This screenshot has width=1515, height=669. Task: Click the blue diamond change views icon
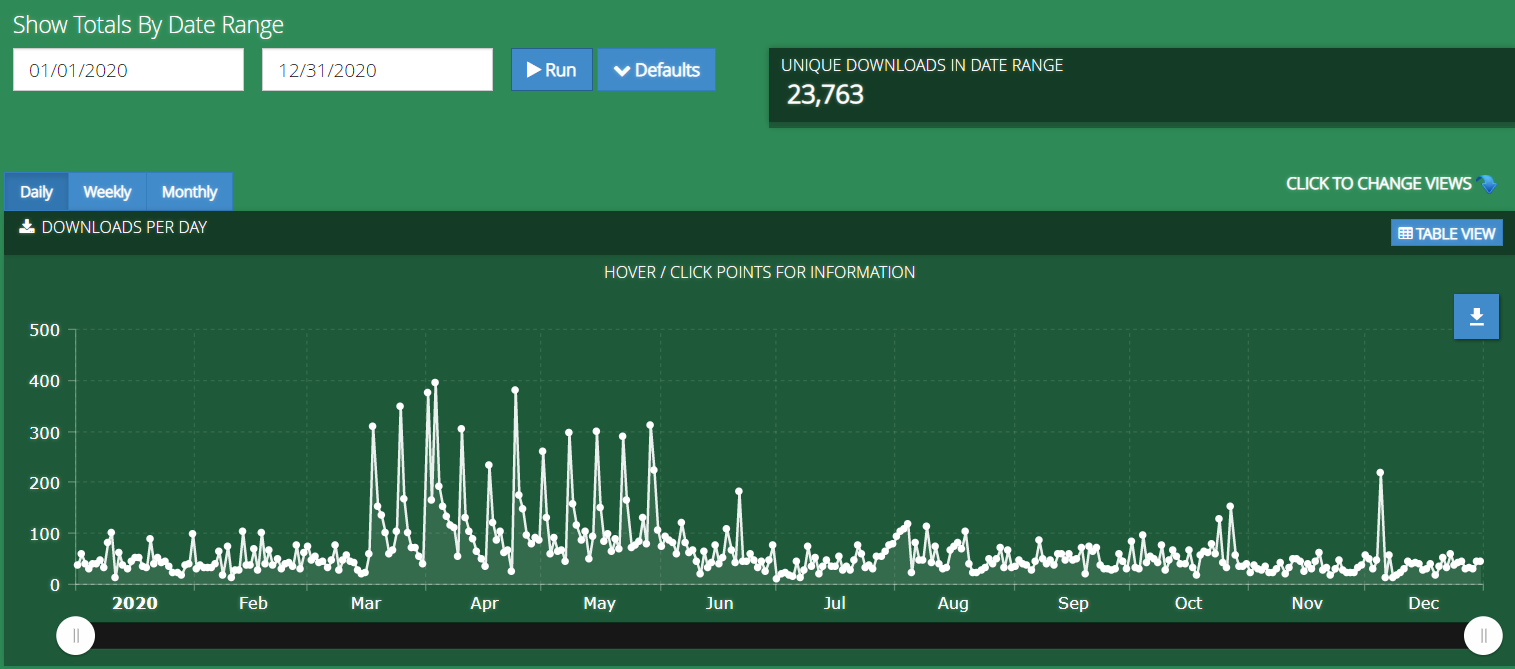[1486, 184]
